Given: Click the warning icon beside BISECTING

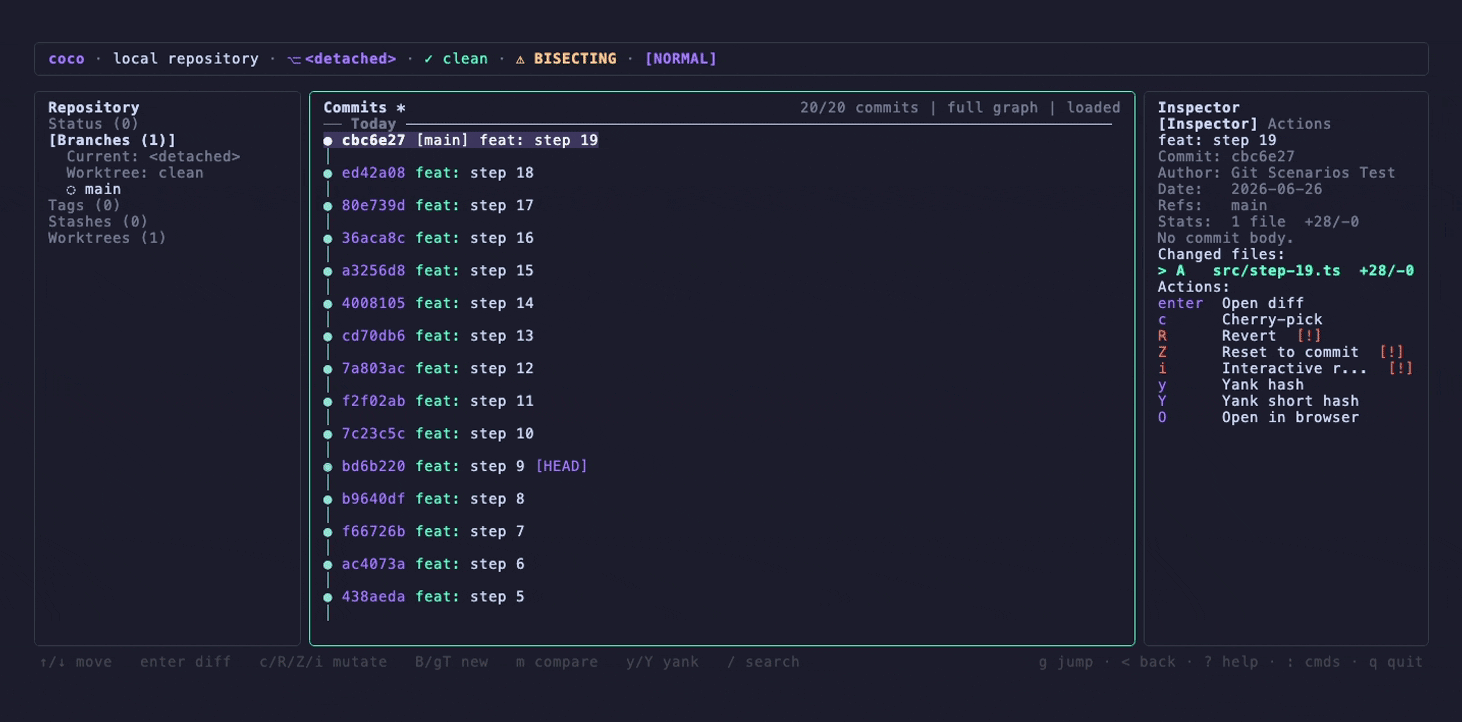Looking at the screenshot, I should (520, 59).
